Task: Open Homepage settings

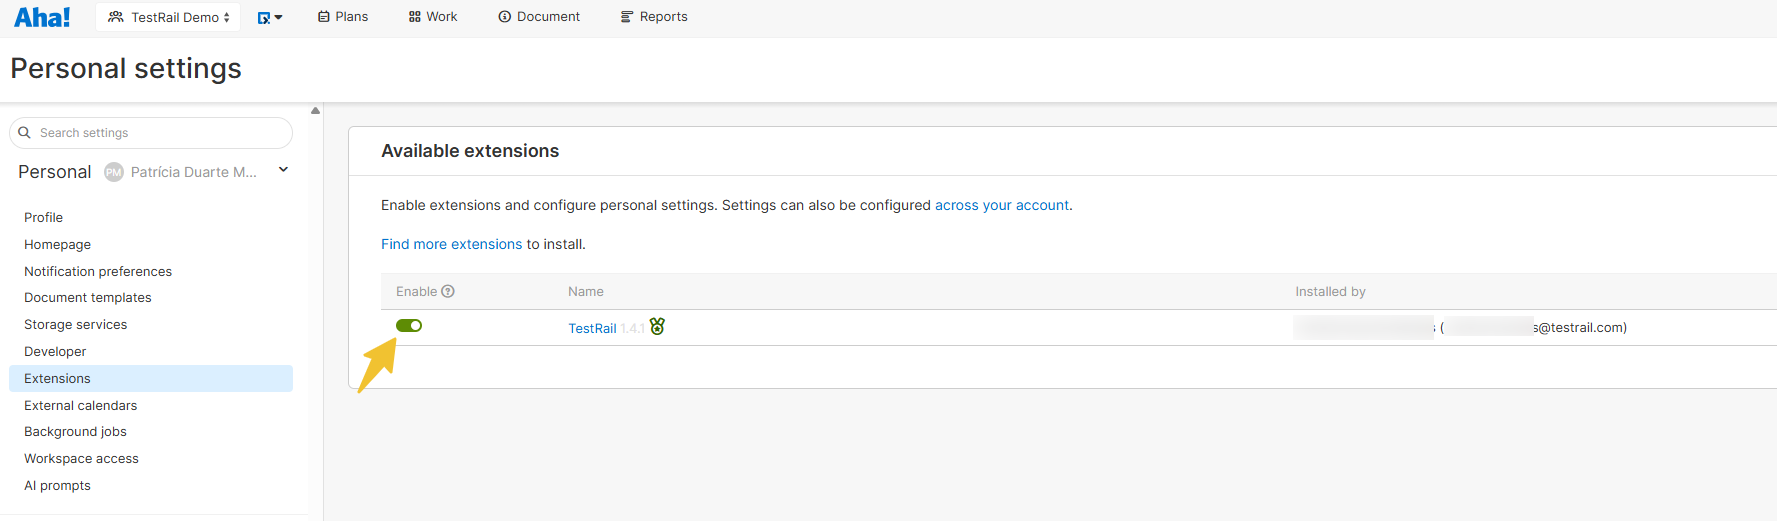Action: point(57,244)
